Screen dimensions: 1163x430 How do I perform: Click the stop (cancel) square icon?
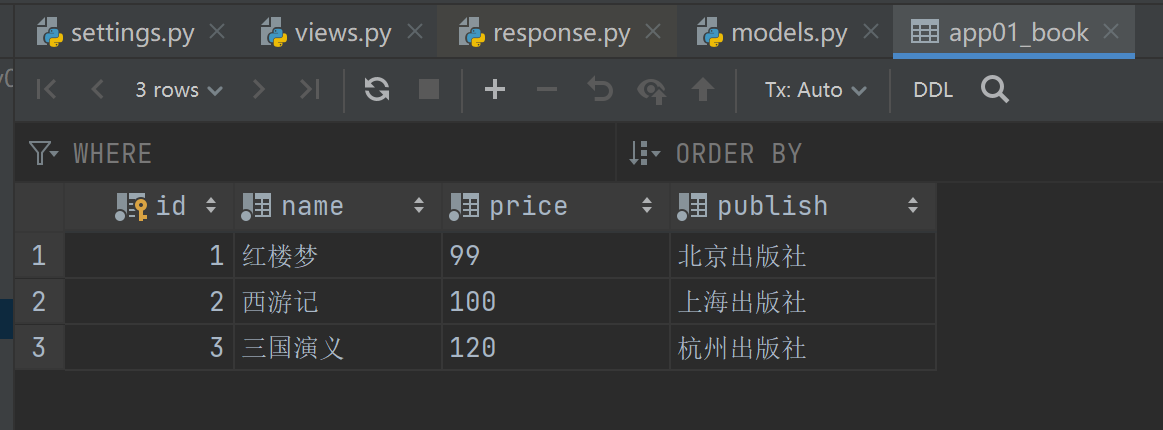point(429,90)
